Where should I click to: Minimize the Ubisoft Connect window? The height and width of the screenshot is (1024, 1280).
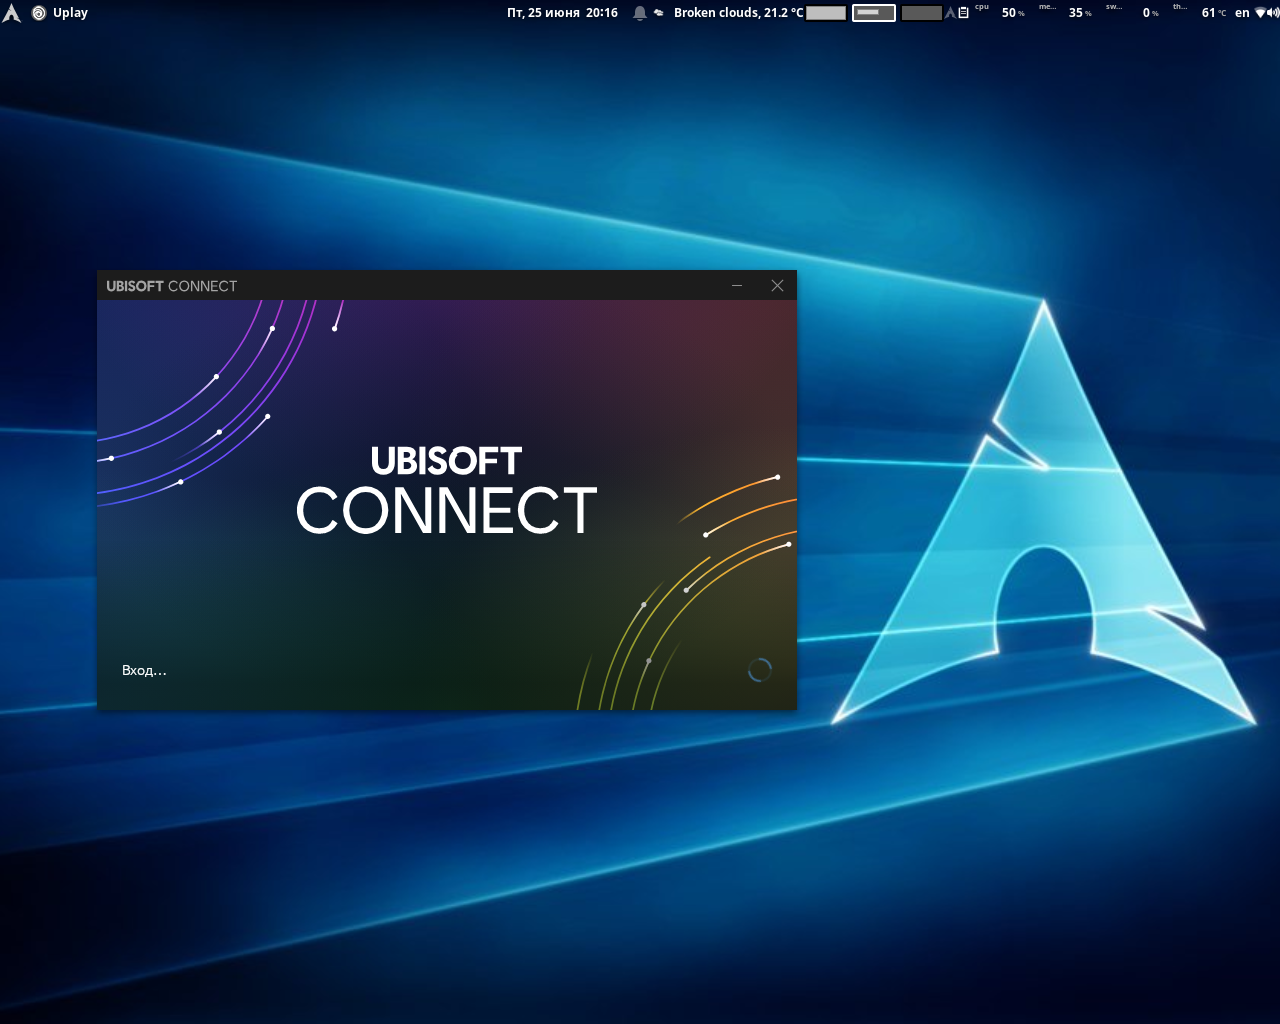point(737,286)
